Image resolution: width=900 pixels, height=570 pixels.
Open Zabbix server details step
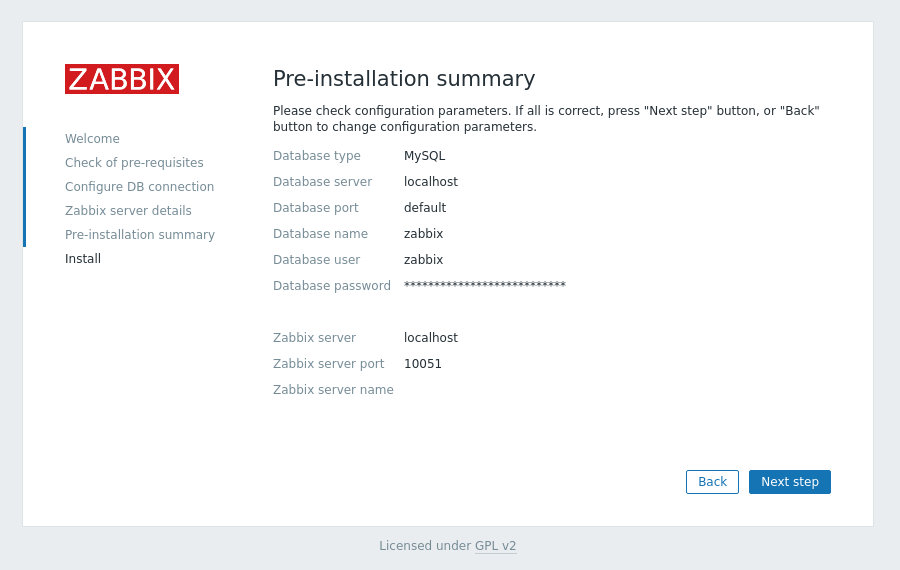(x=128, y=211)
